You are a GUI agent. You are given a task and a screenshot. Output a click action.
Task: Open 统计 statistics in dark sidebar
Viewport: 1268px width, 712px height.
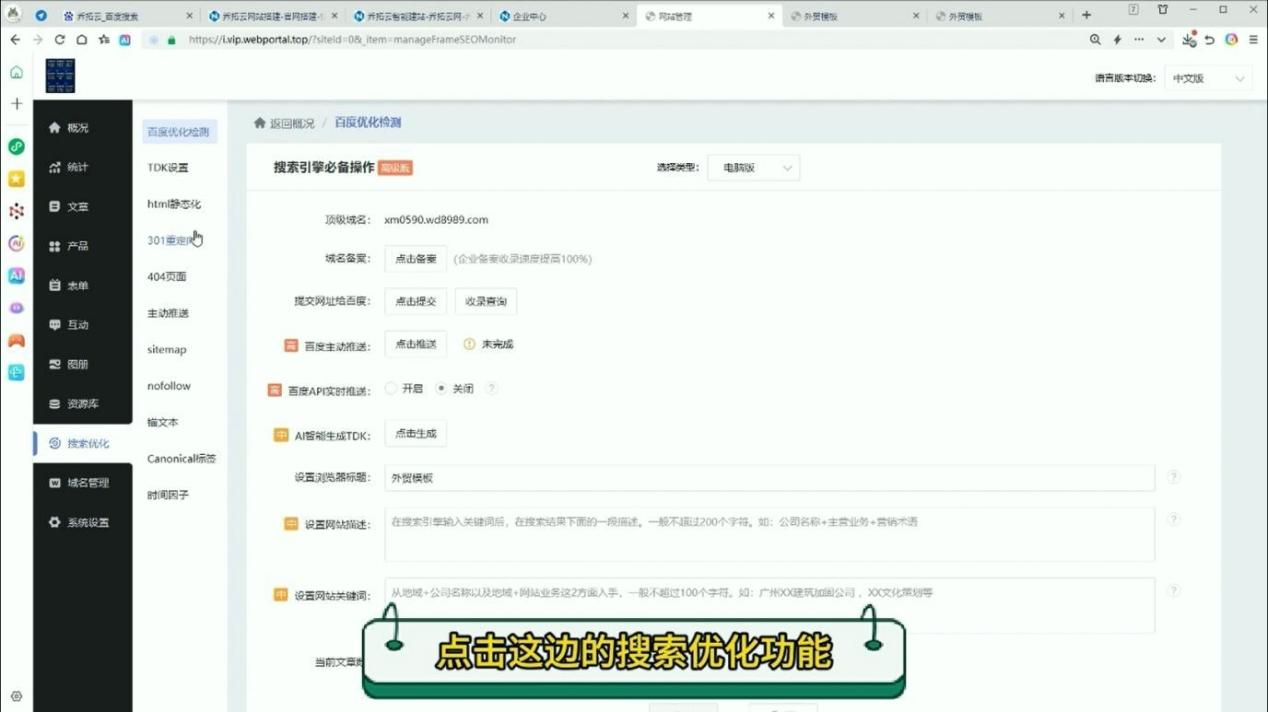coord(69,167)
